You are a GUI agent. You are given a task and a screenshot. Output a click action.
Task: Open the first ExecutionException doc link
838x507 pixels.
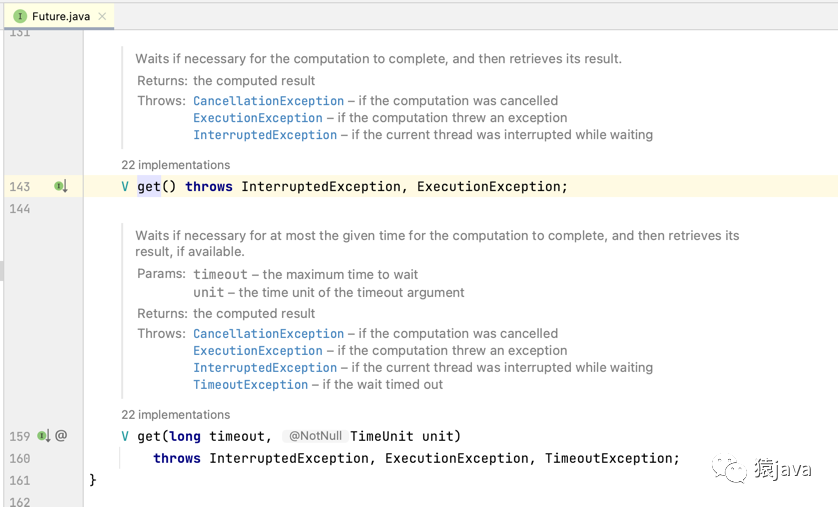tap(258, 118)
